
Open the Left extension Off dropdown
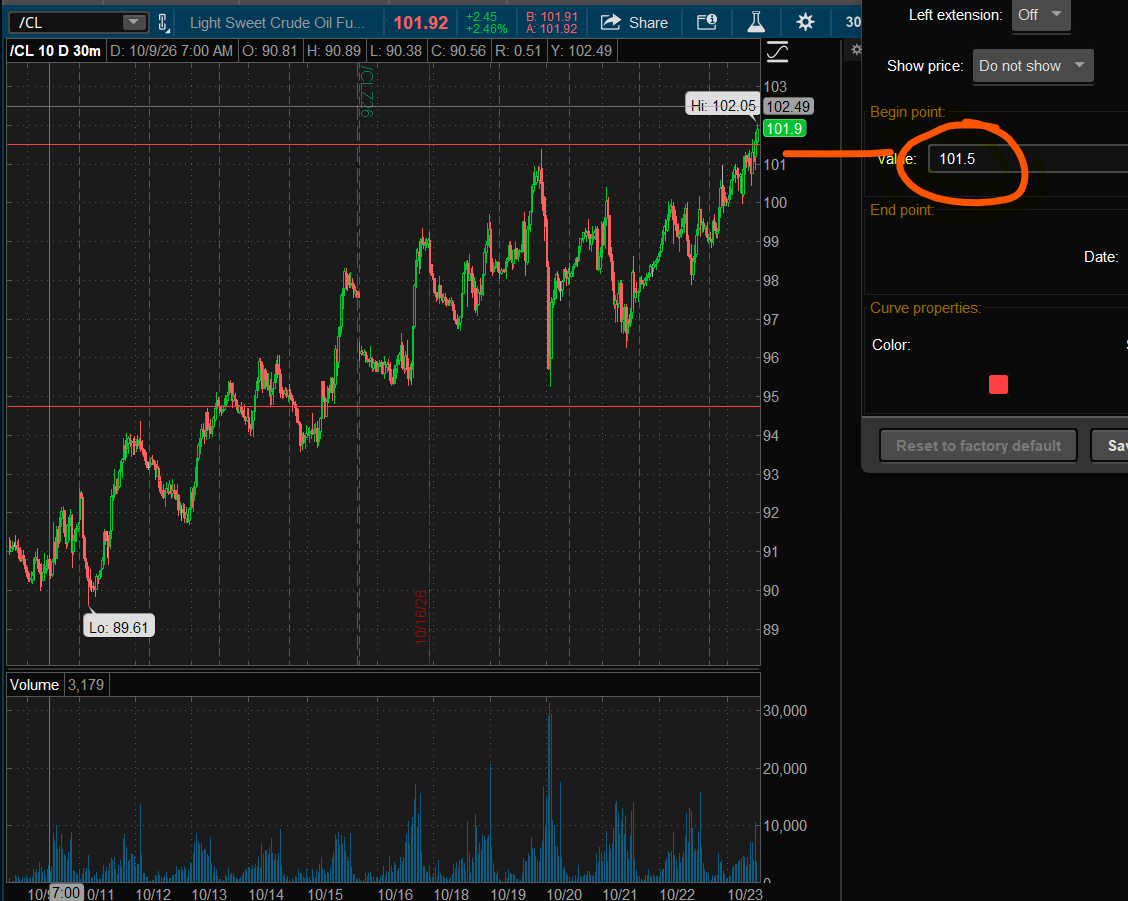[1041, 15]
